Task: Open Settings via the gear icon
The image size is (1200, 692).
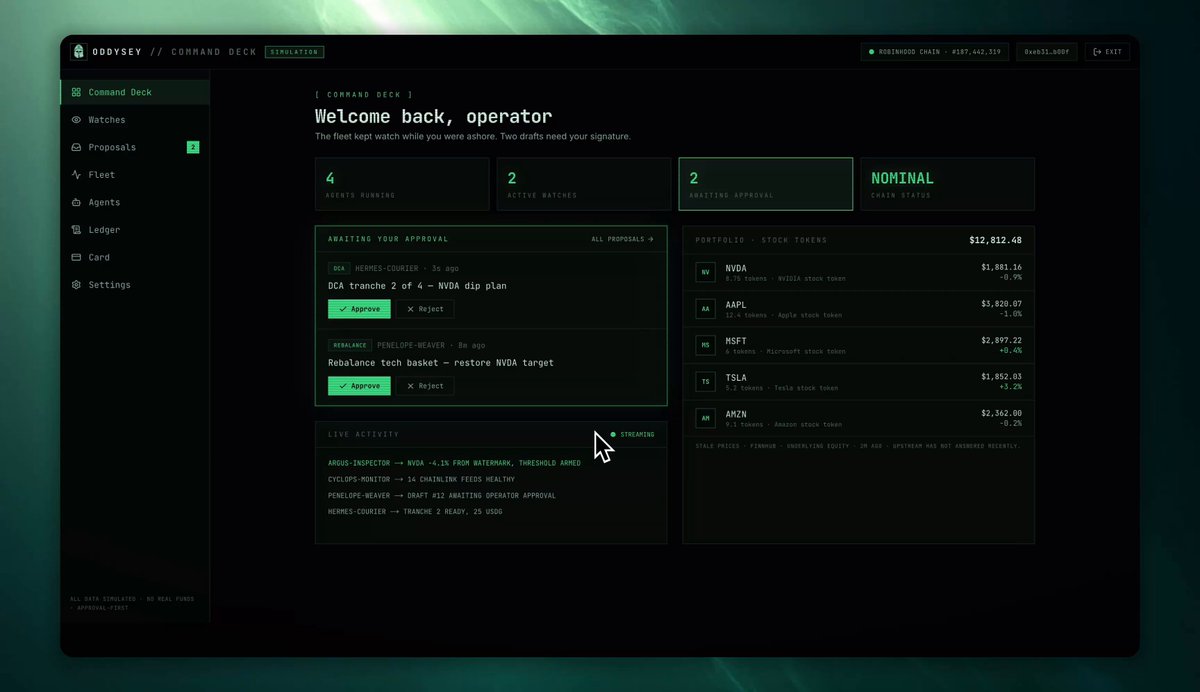Action: coord(76,285)
